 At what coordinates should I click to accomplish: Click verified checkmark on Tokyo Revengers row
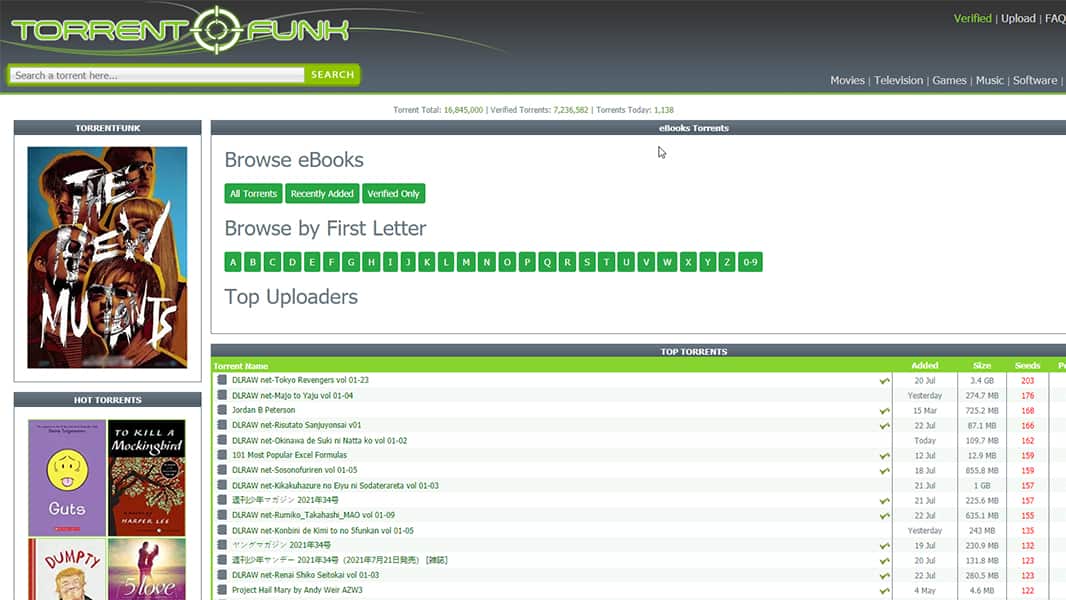point(884,381)
